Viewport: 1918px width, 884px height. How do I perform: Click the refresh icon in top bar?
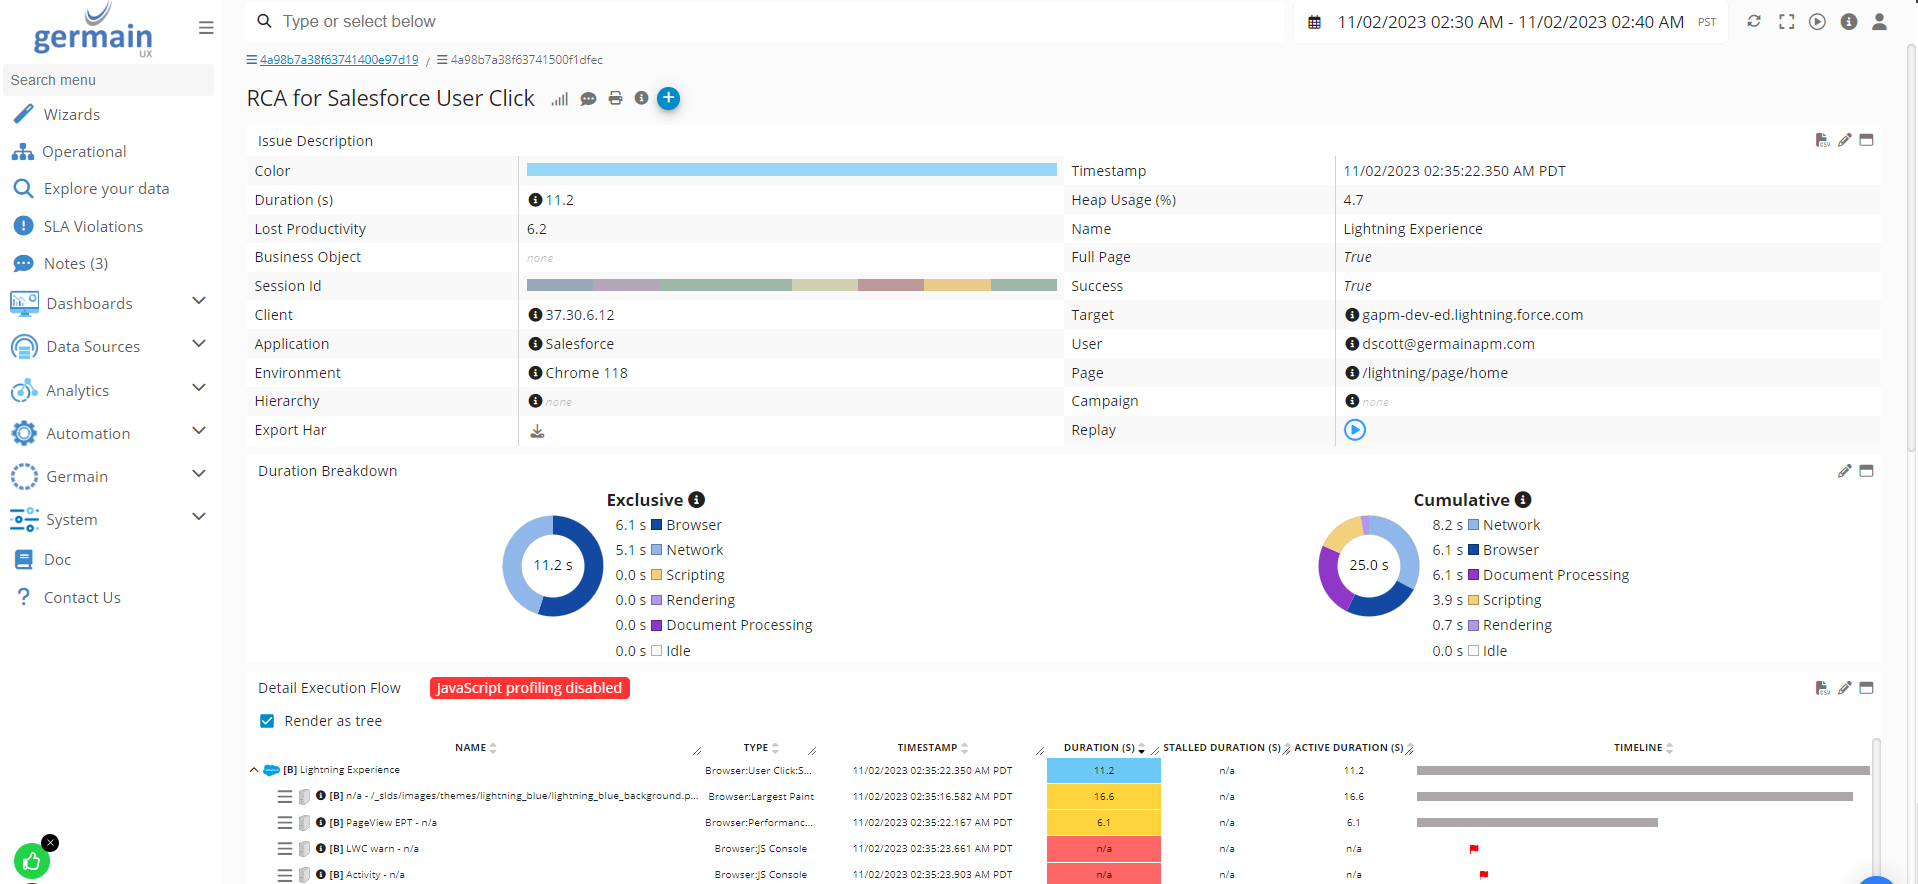pyautogui.click(x=1754, y=21)
